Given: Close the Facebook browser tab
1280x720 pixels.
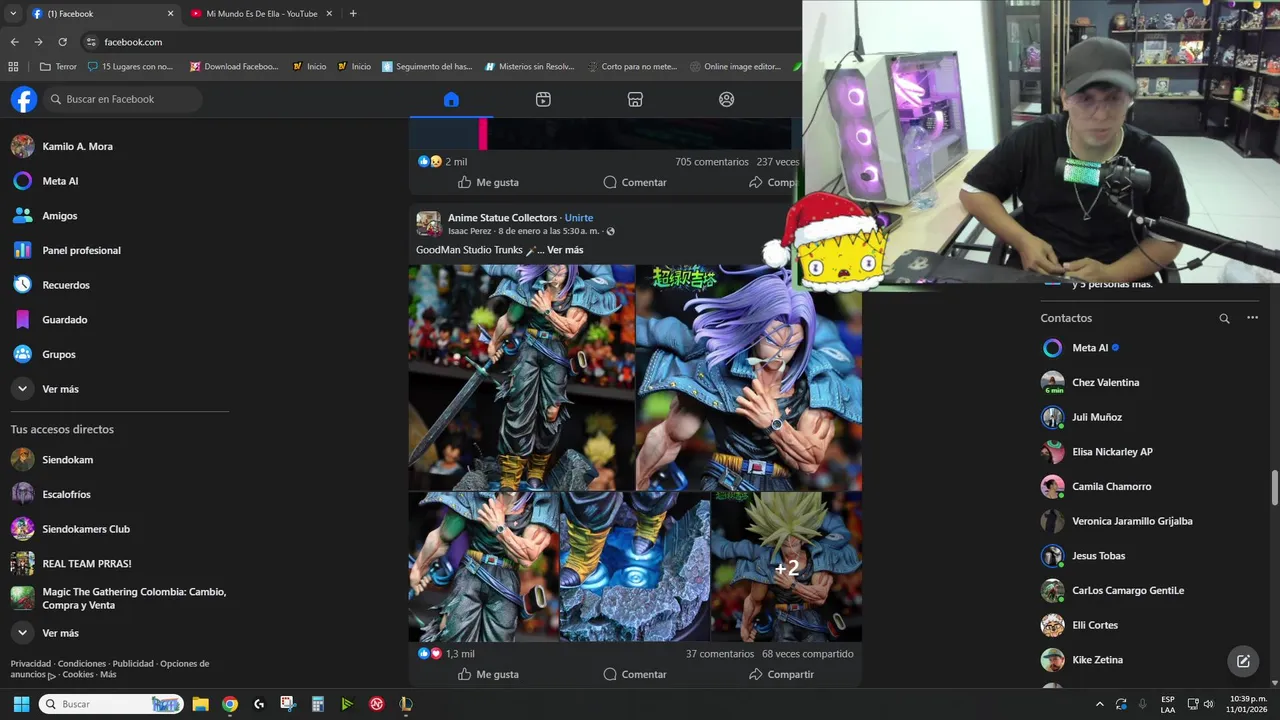Looking at the screenshot, I should pos(170,14).
